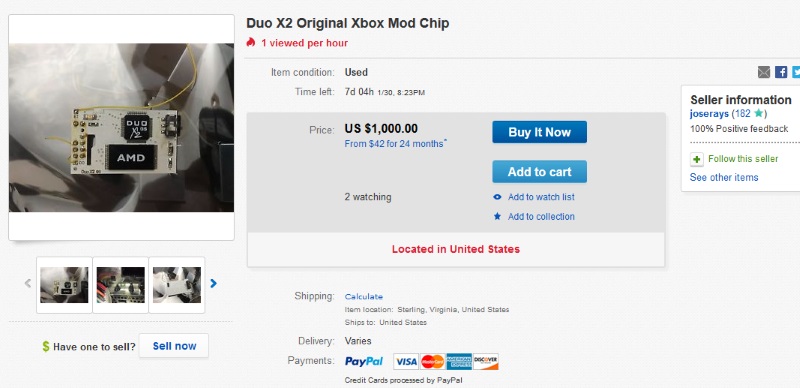The width and height of the screenshot is (800, 388).
Task: Share listing via Twitter icon
Action: click(x=796, y=72)
